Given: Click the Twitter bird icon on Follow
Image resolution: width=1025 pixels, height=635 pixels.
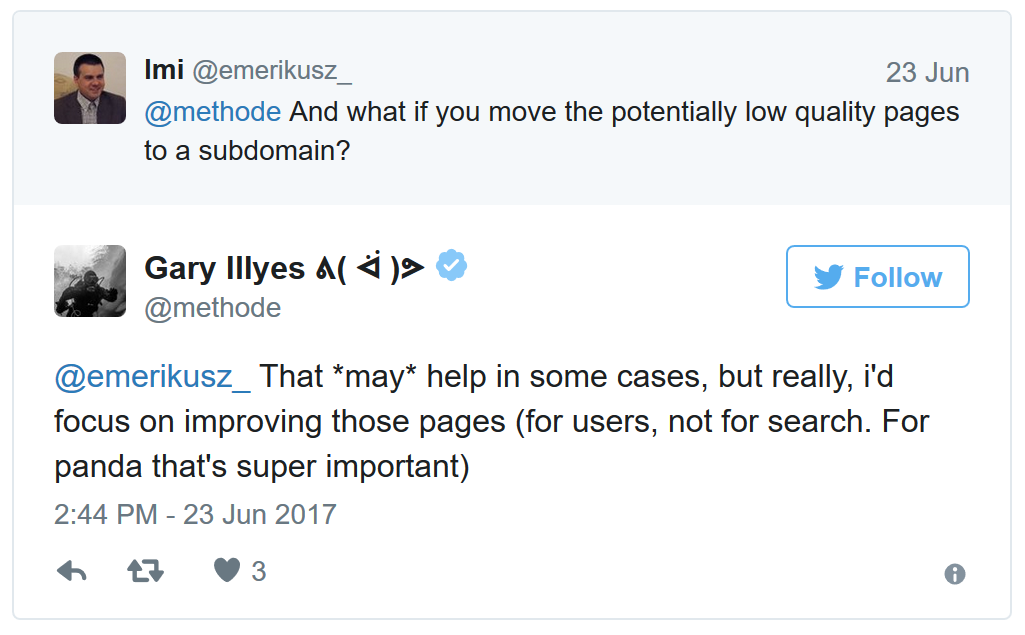Looking at the screenshot, I should point(828,277).
